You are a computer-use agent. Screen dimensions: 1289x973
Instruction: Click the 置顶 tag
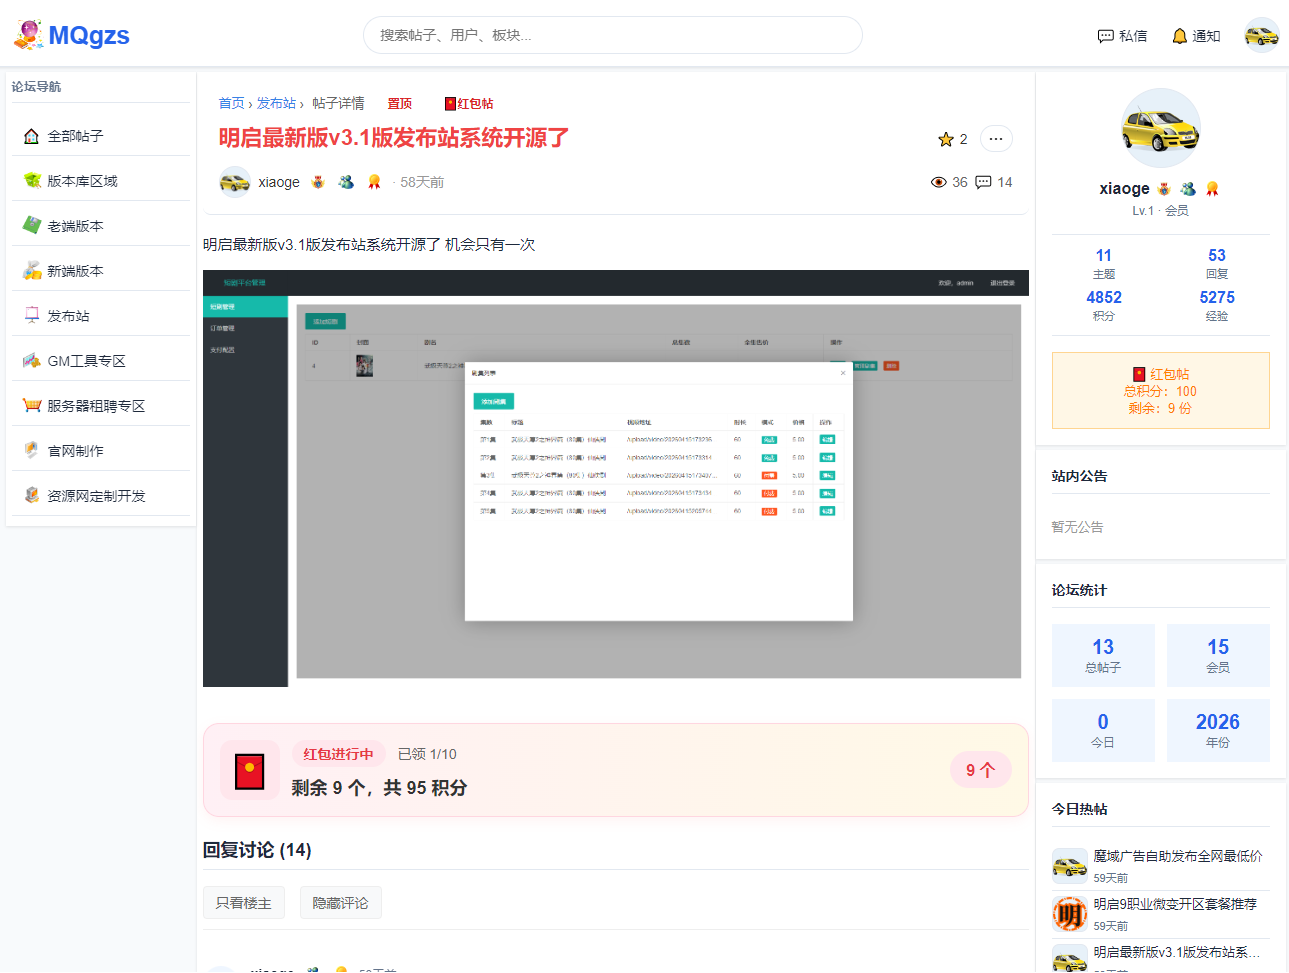coord(400,104)
